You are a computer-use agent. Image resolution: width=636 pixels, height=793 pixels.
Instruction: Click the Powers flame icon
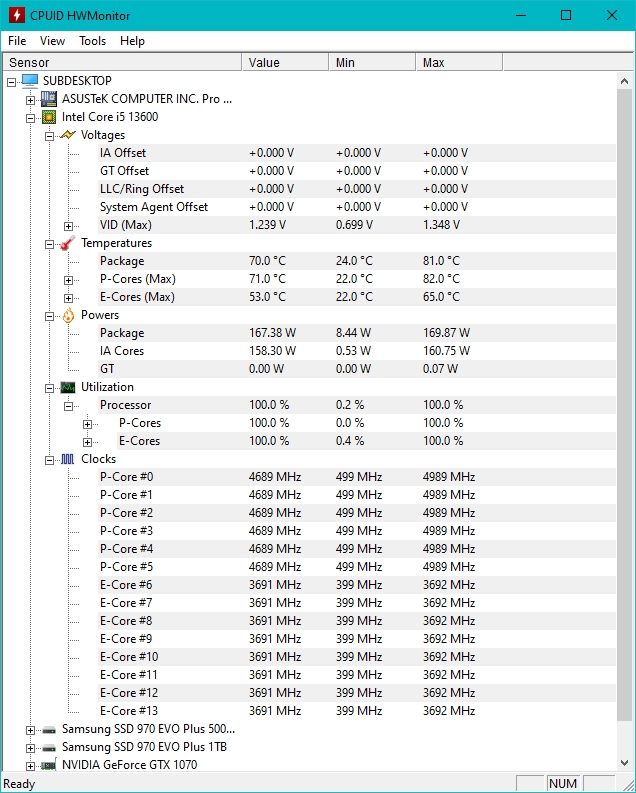(x=68, y=315)
